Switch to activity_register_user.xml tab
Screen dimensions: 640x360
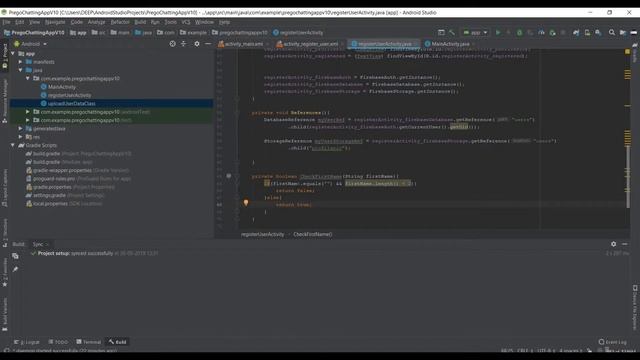[x=310, y=44]
